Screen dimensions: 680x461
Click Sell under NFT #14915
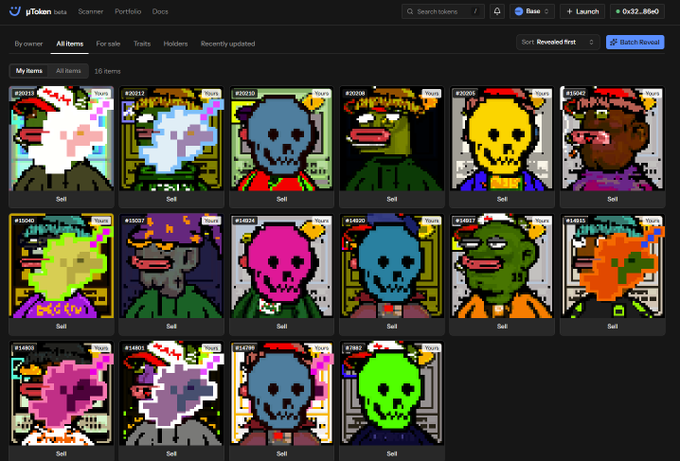[612, 326]
